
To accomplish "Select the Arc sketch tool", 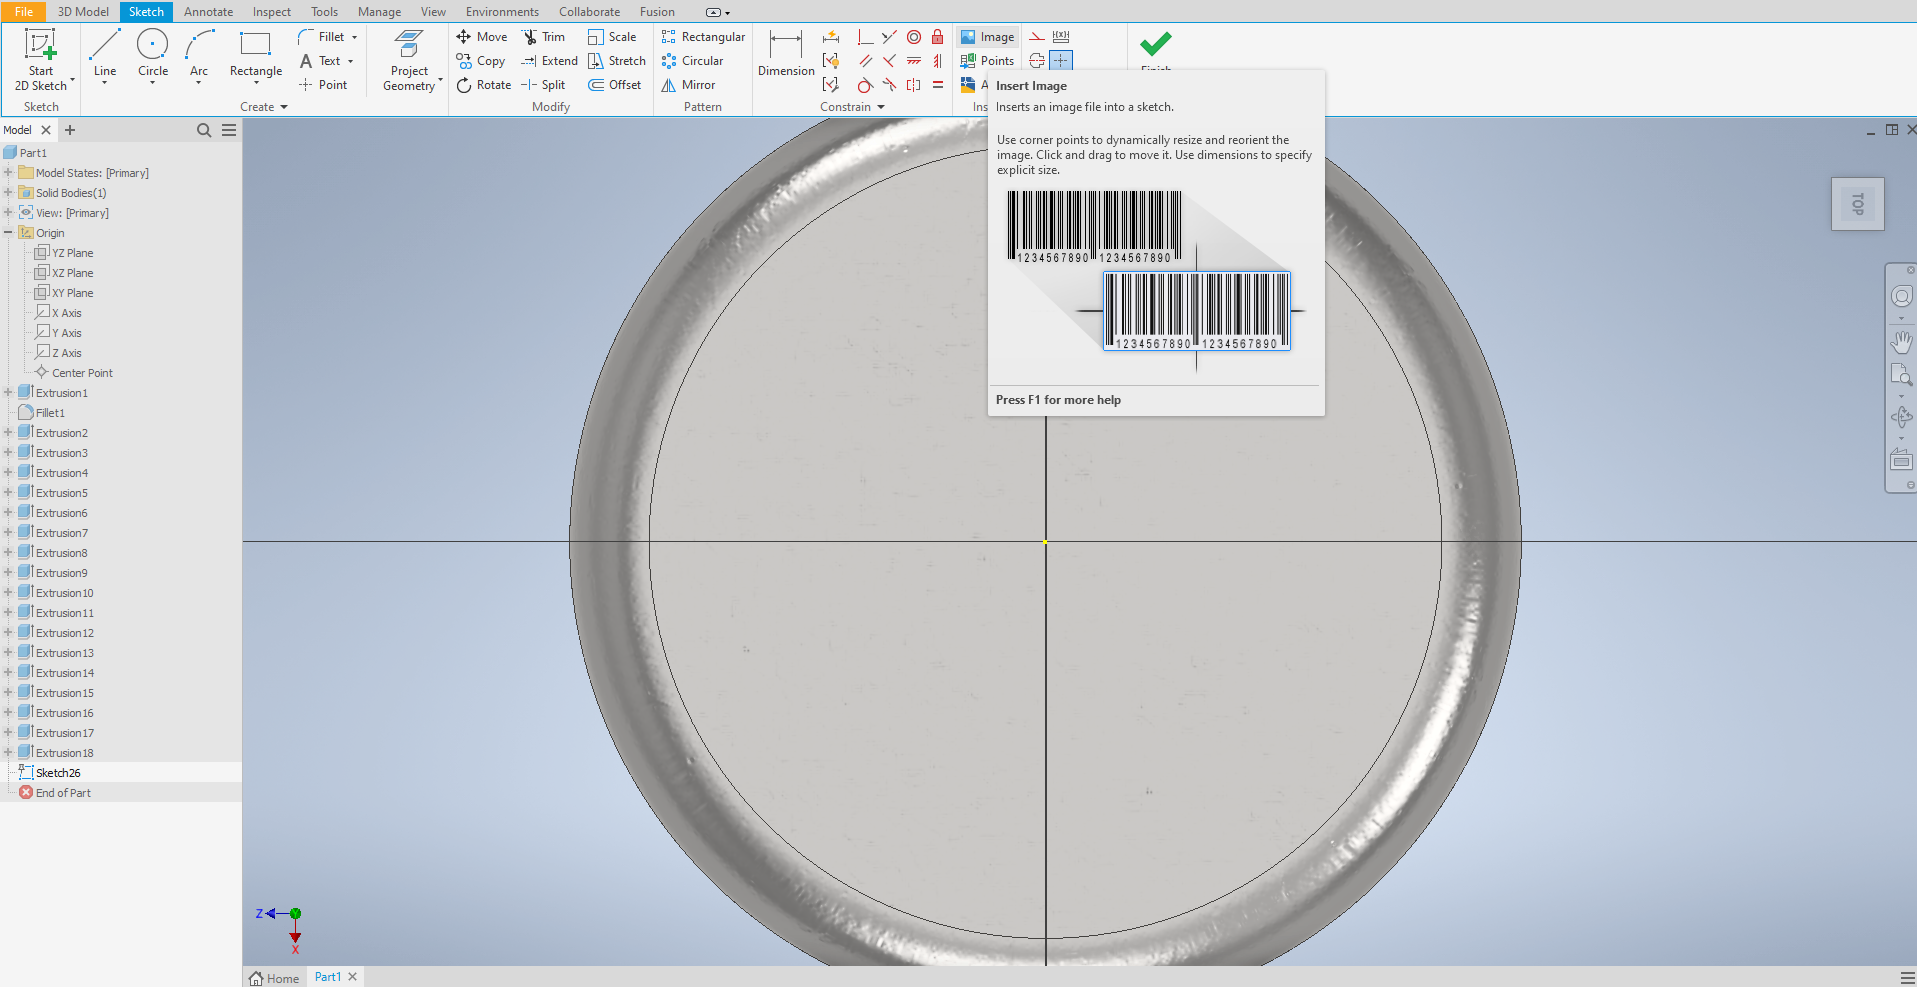I will click(199, 55).
